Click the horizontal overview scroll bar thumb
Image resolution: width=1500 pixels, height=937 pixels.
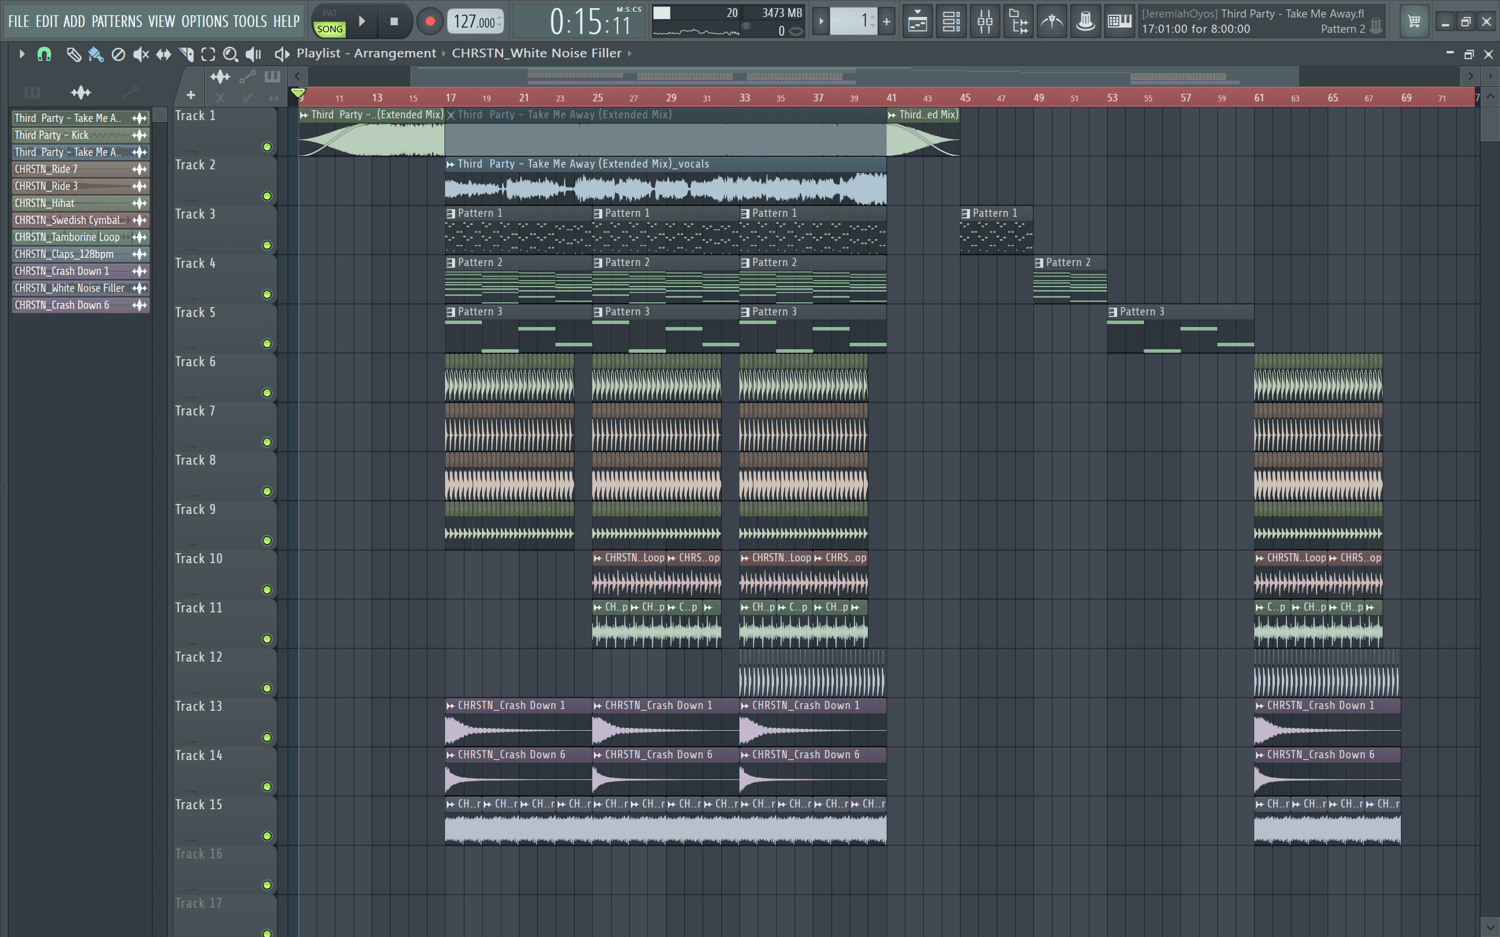[x=854, y=76]
